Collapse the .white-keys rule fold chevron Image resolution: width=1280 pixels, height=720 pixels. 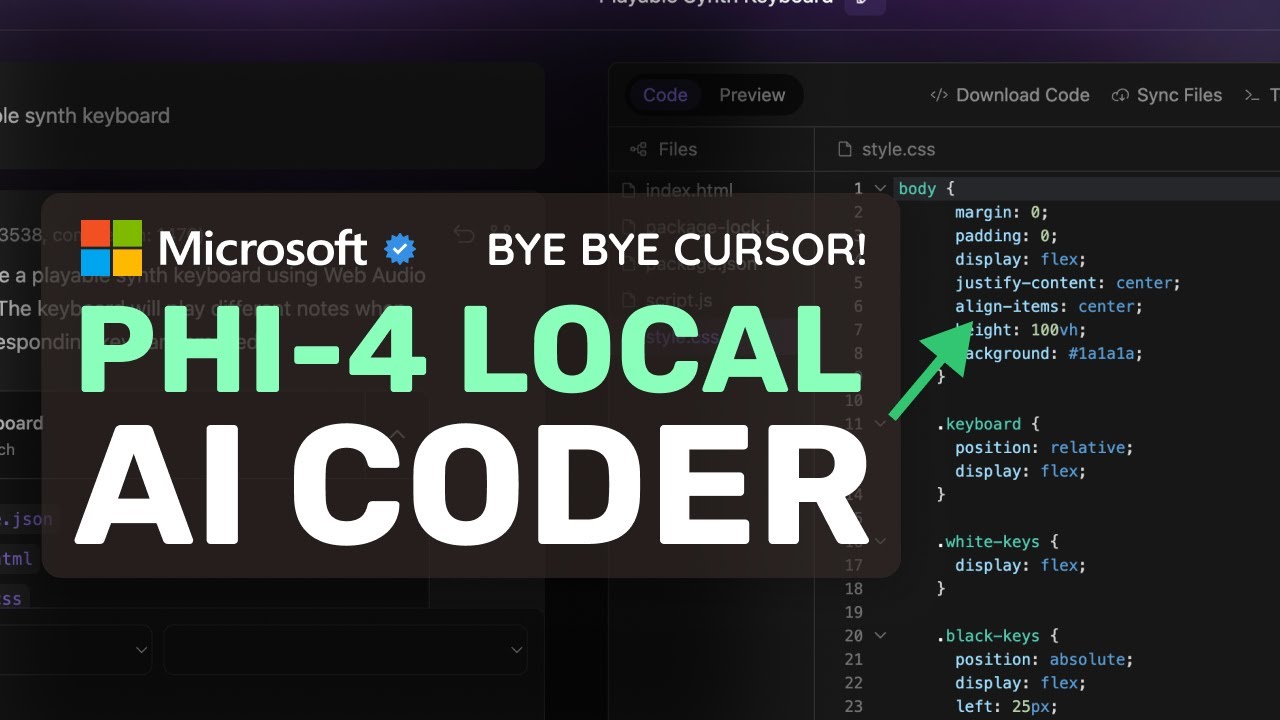pyautogui.click(x=880, y=541)
